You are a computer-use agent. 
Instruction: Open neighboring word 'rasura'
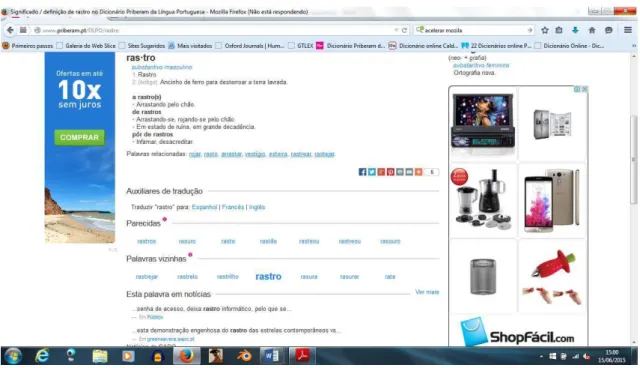coord(309,277)
